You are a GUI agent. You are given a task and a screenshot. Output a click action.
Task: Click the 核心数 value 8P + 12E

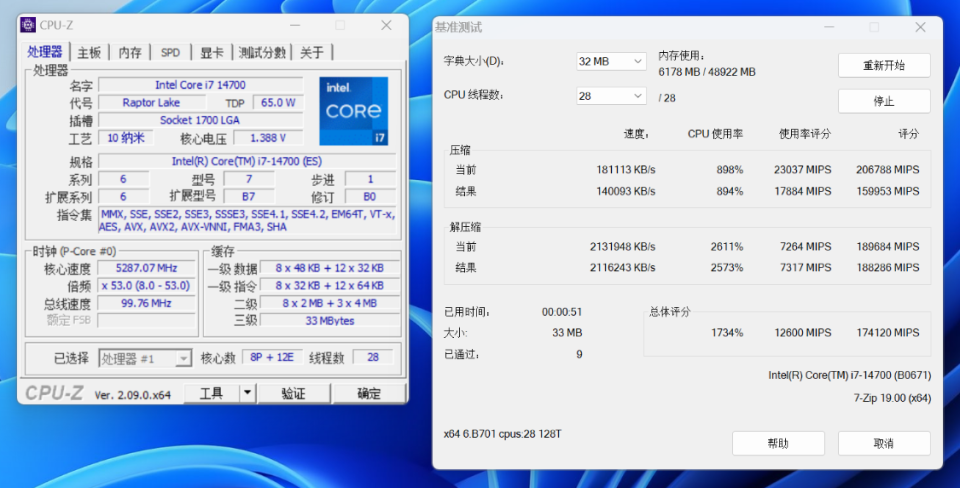pos(272,358)
